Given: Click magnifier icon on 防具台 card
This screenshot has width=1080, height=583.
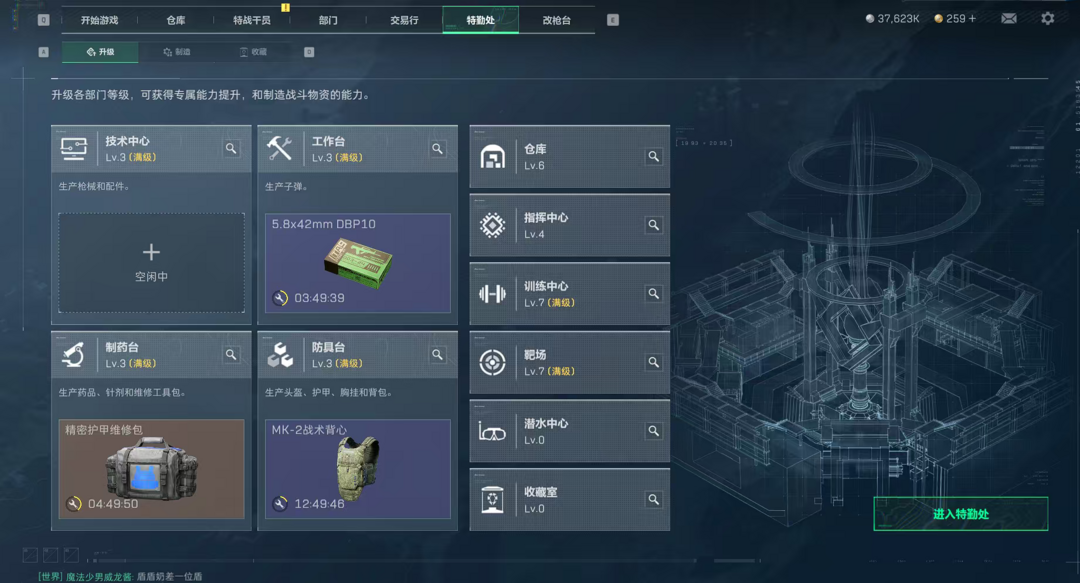Looking at the screenshot, I should 437,354.
